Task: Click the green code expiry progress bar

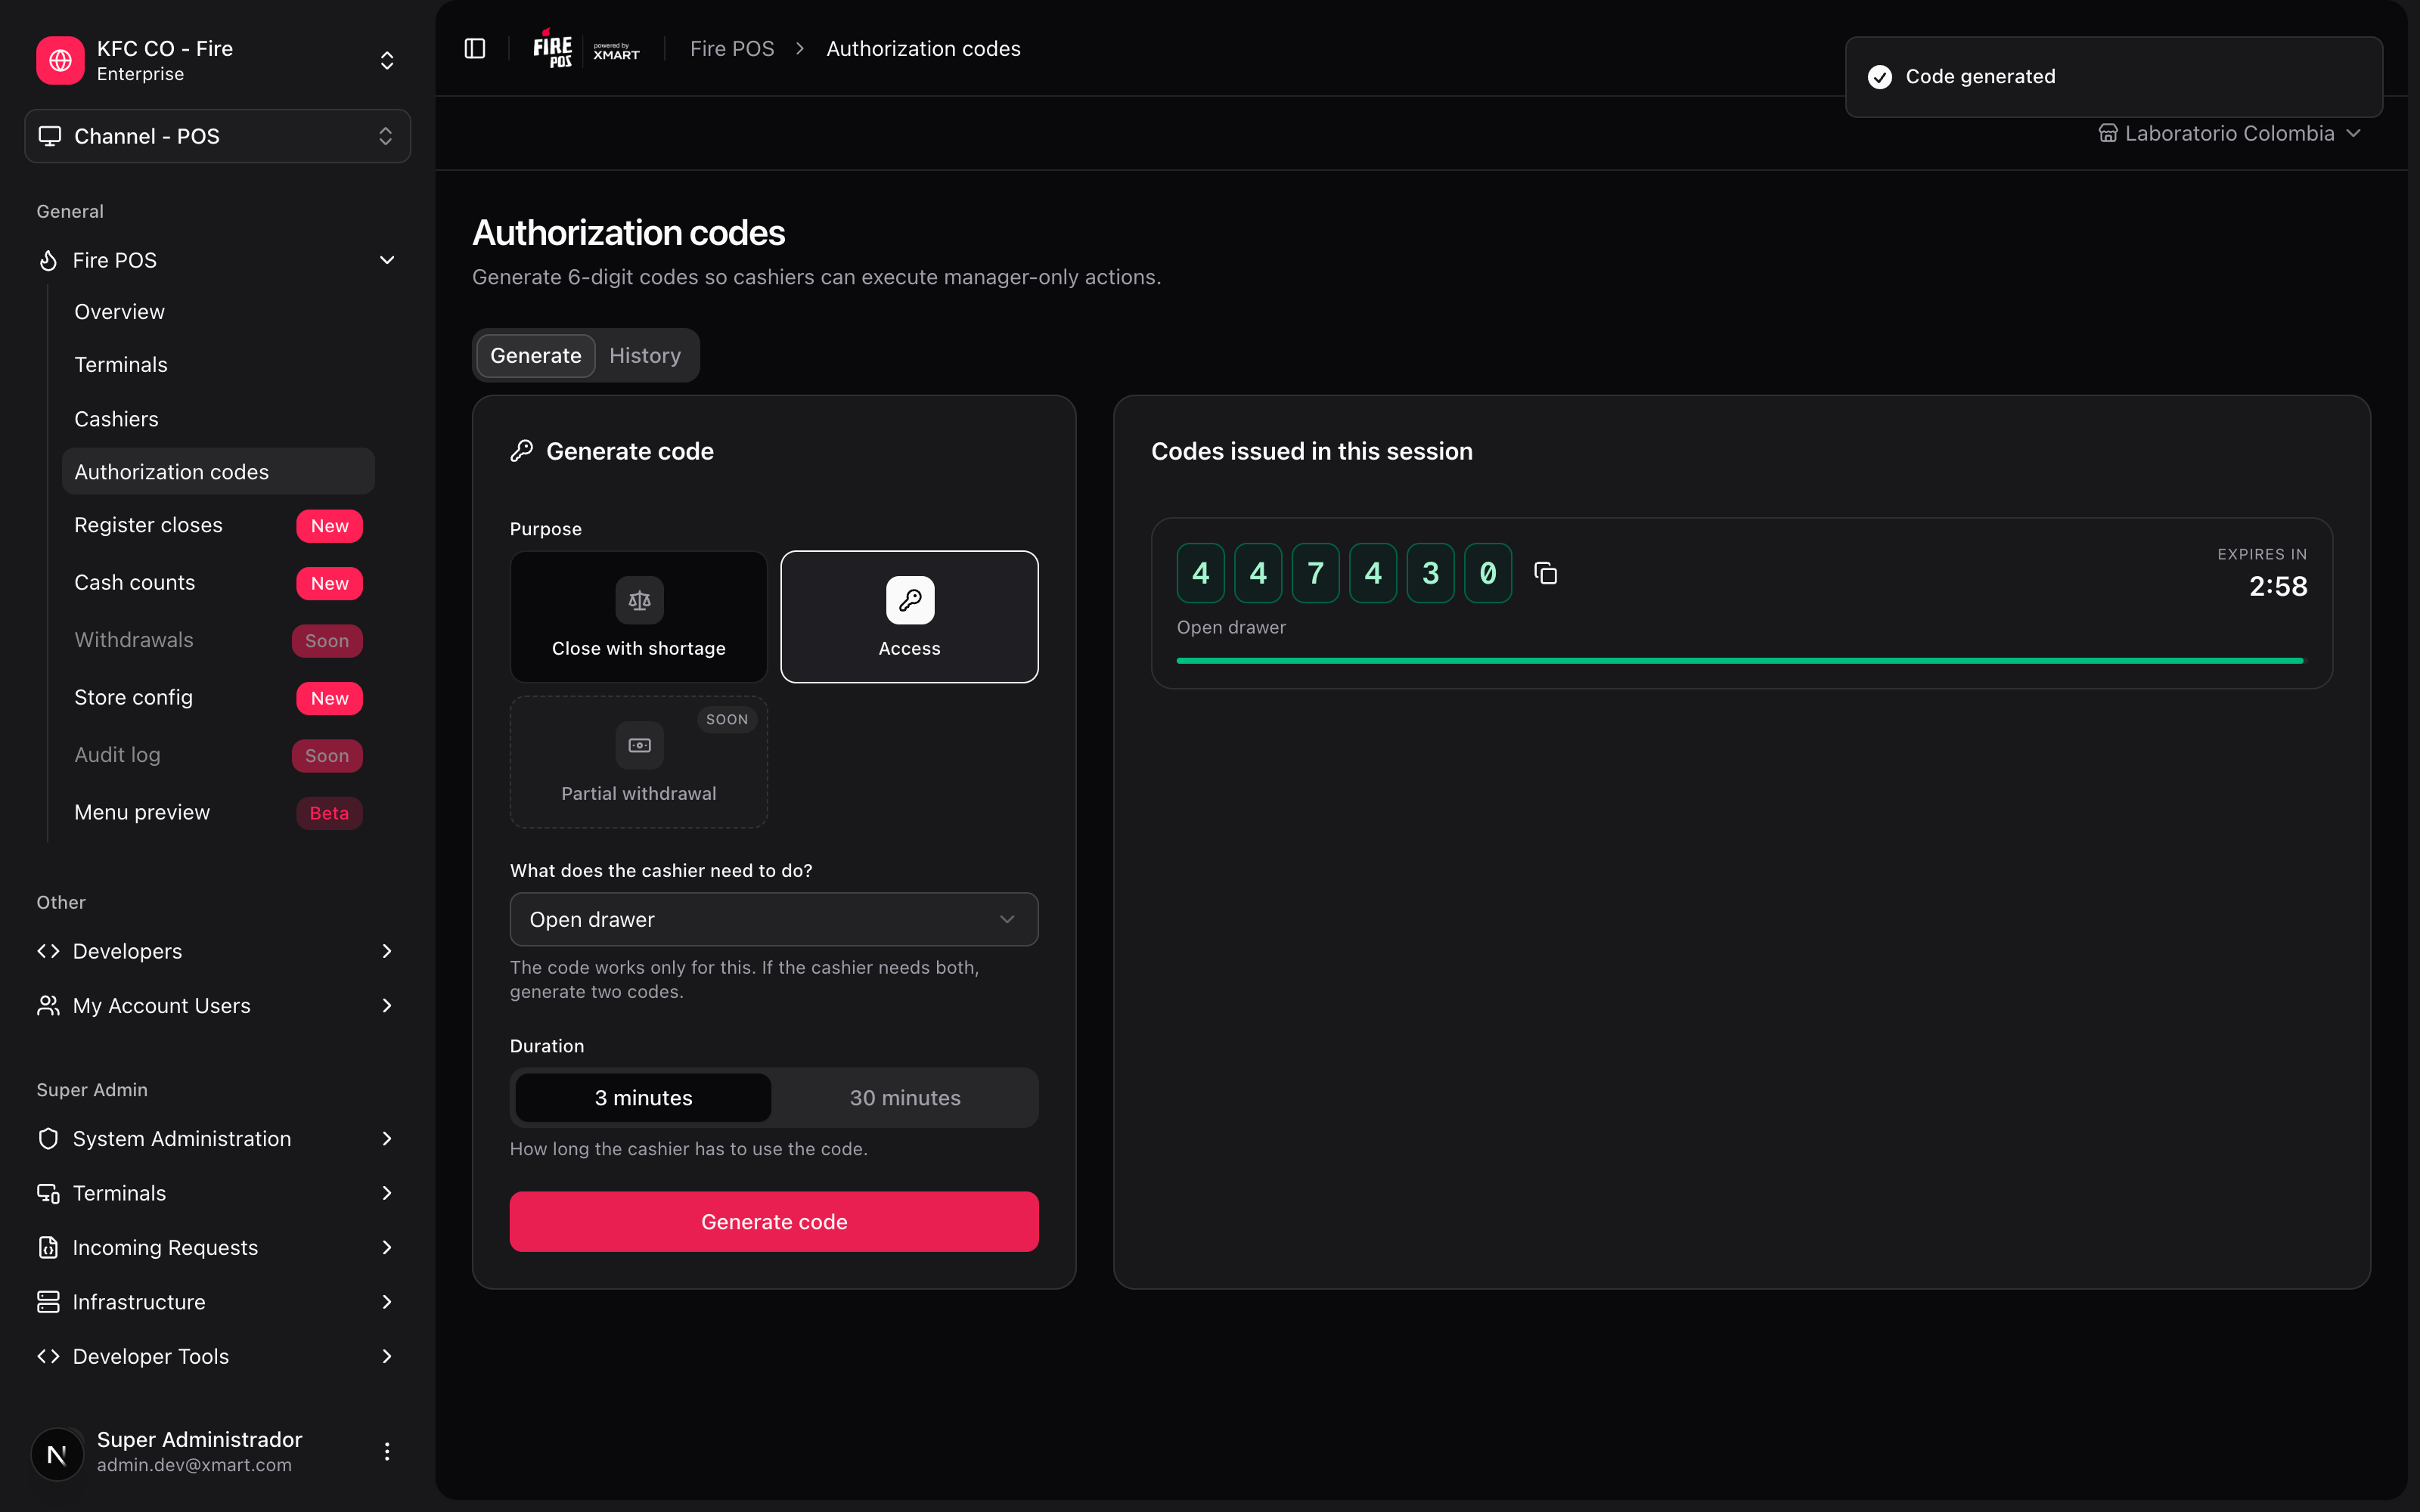Action: pos(1740,661)
